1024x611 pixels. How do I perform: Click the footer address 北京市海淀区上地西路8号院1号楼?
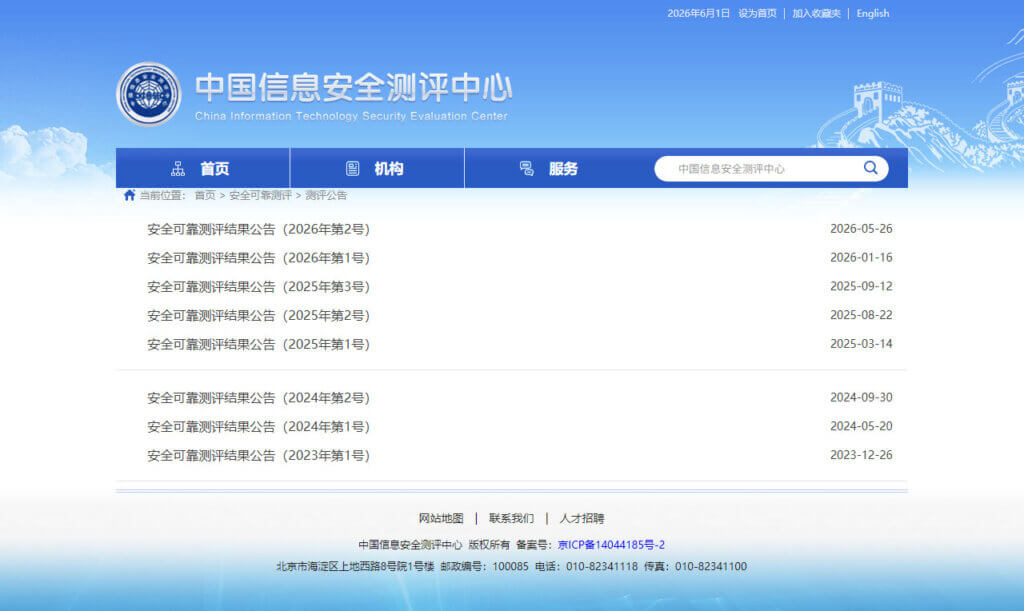pos(355,566)
